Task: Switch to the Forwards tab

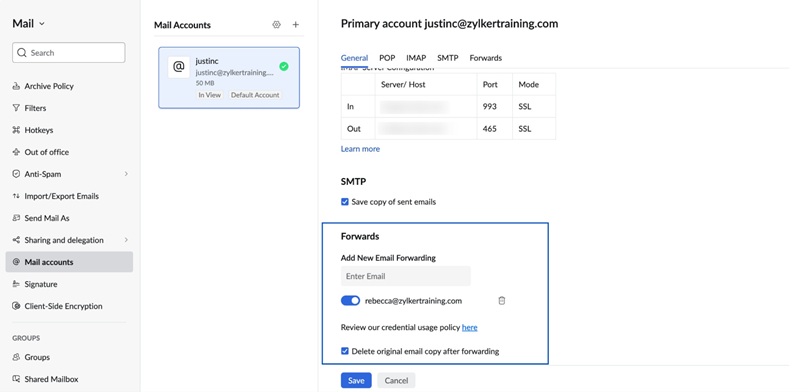Action: click(486, 58)
